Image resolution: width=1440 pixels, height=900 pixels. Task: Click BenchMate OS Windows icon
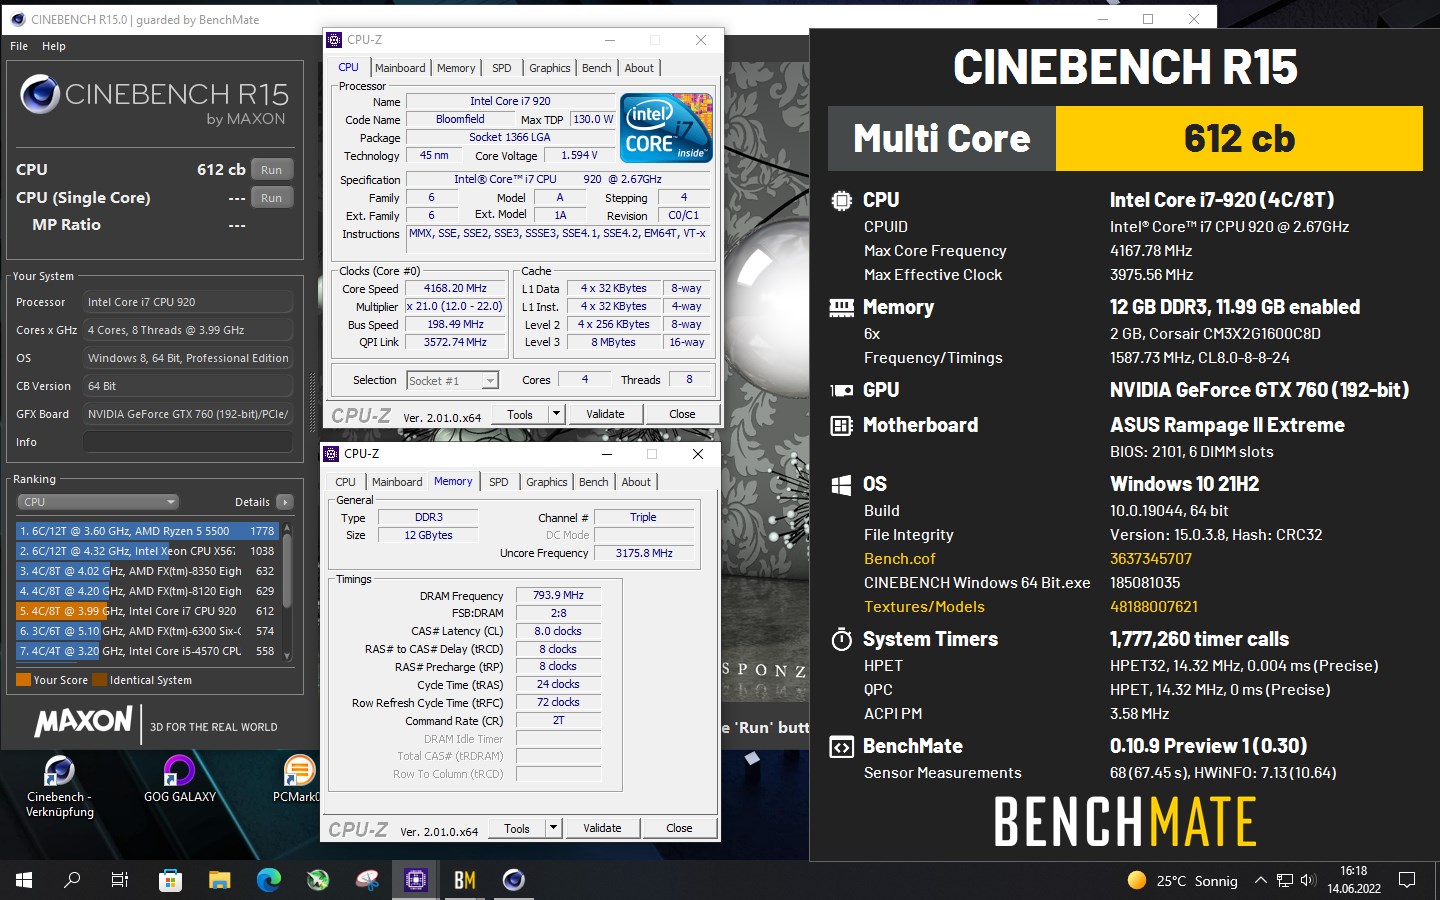[842, 485]
